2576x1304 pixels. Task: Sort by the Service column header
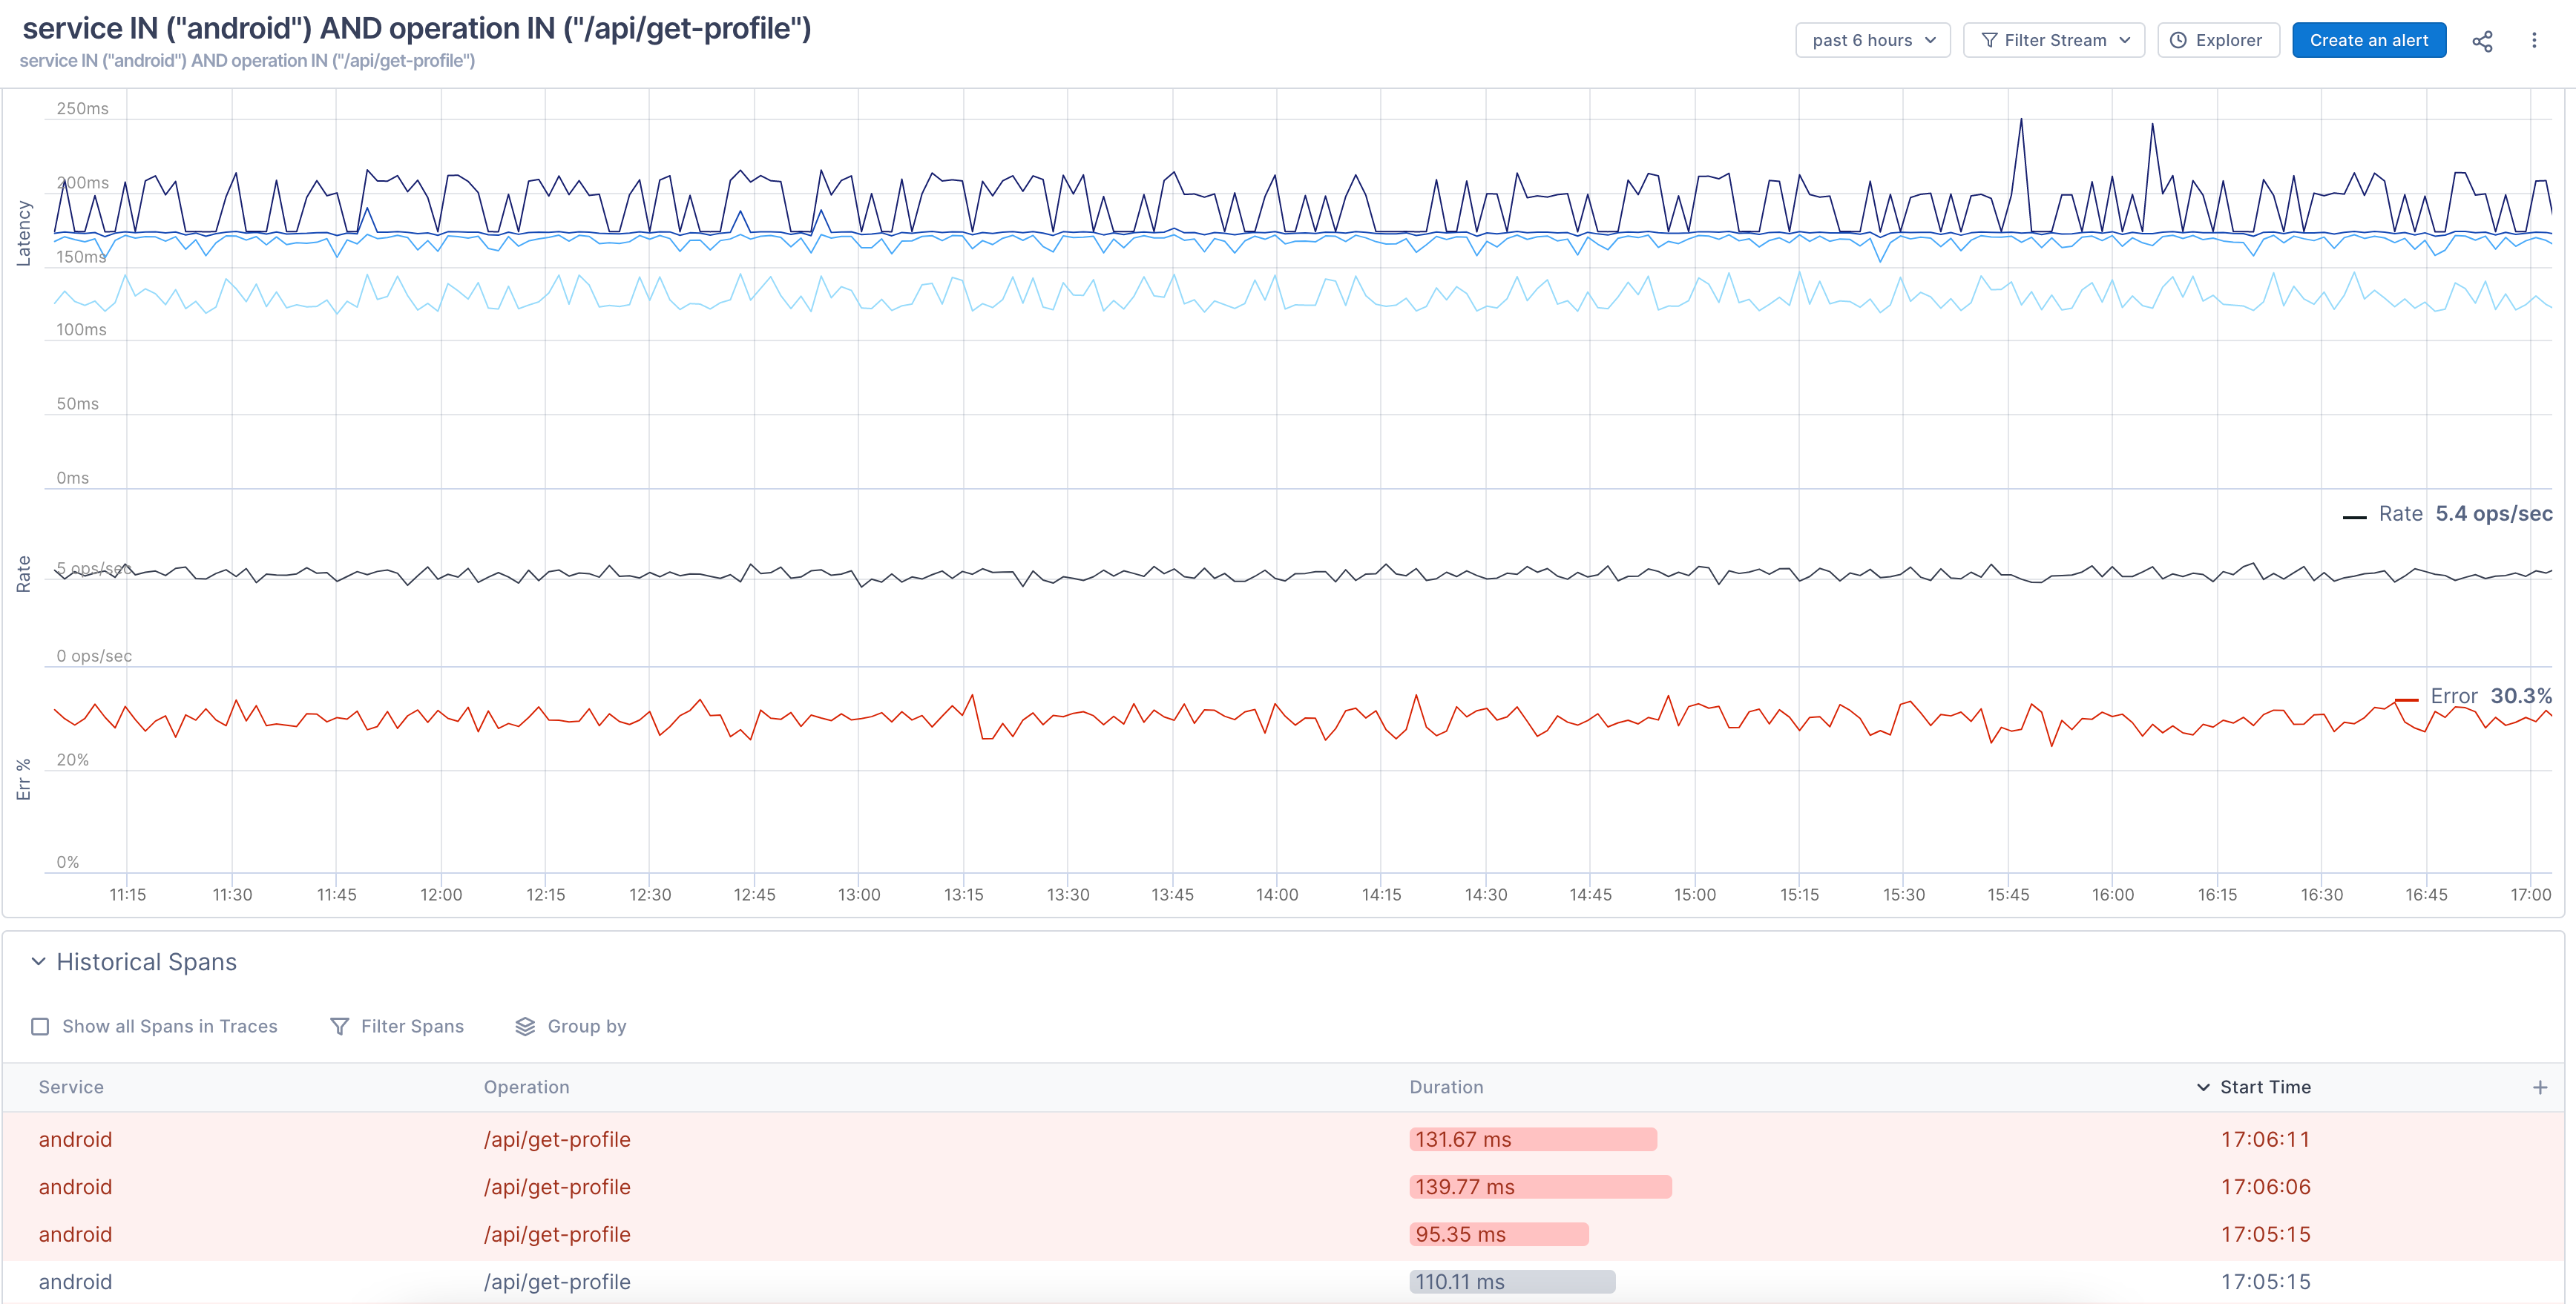pos(71,1087)
